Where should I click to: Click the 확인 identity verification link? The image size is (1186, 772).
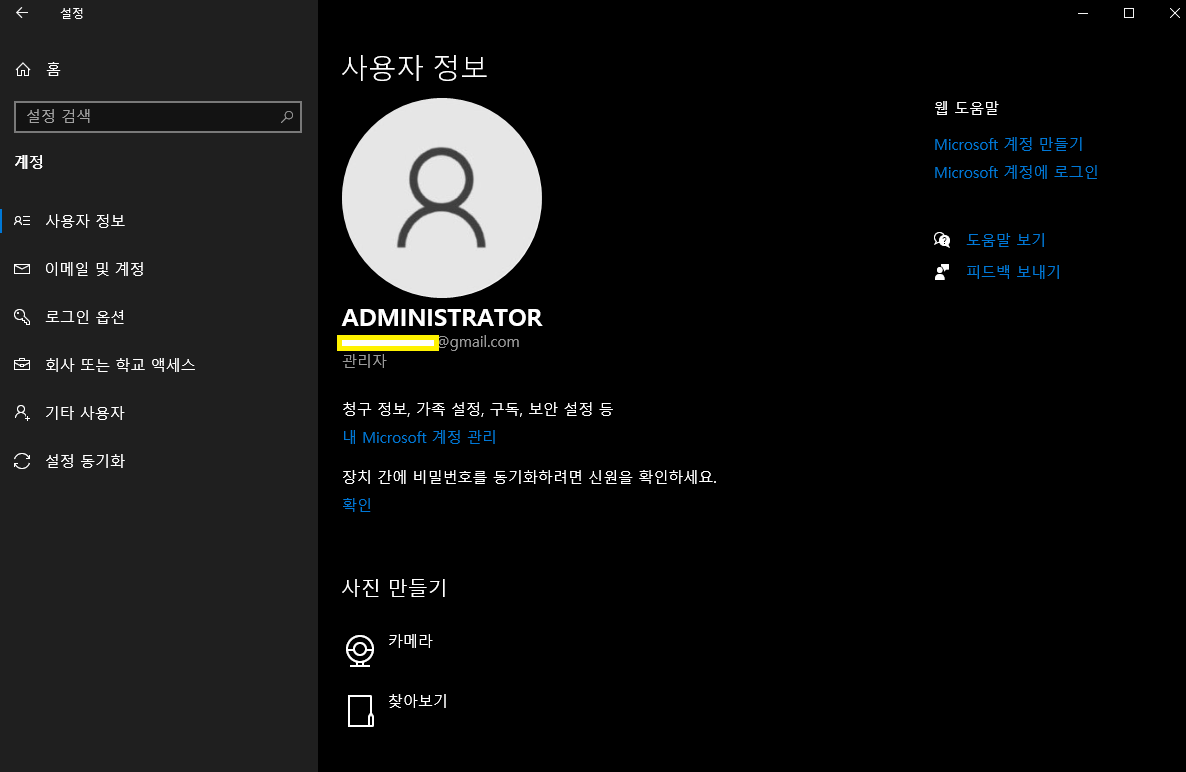point(356,504)
